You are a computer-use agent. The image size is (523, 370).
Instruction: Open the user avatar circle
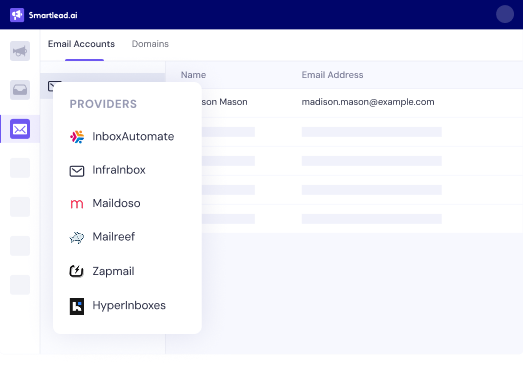tap(505, 14)
